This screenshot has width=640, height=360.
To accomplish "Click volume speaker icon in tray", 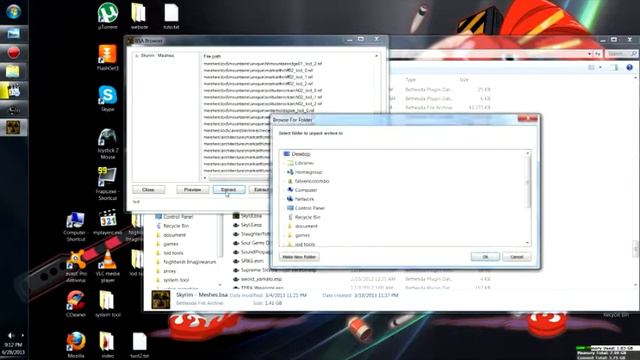I will (x=11, y=336).
